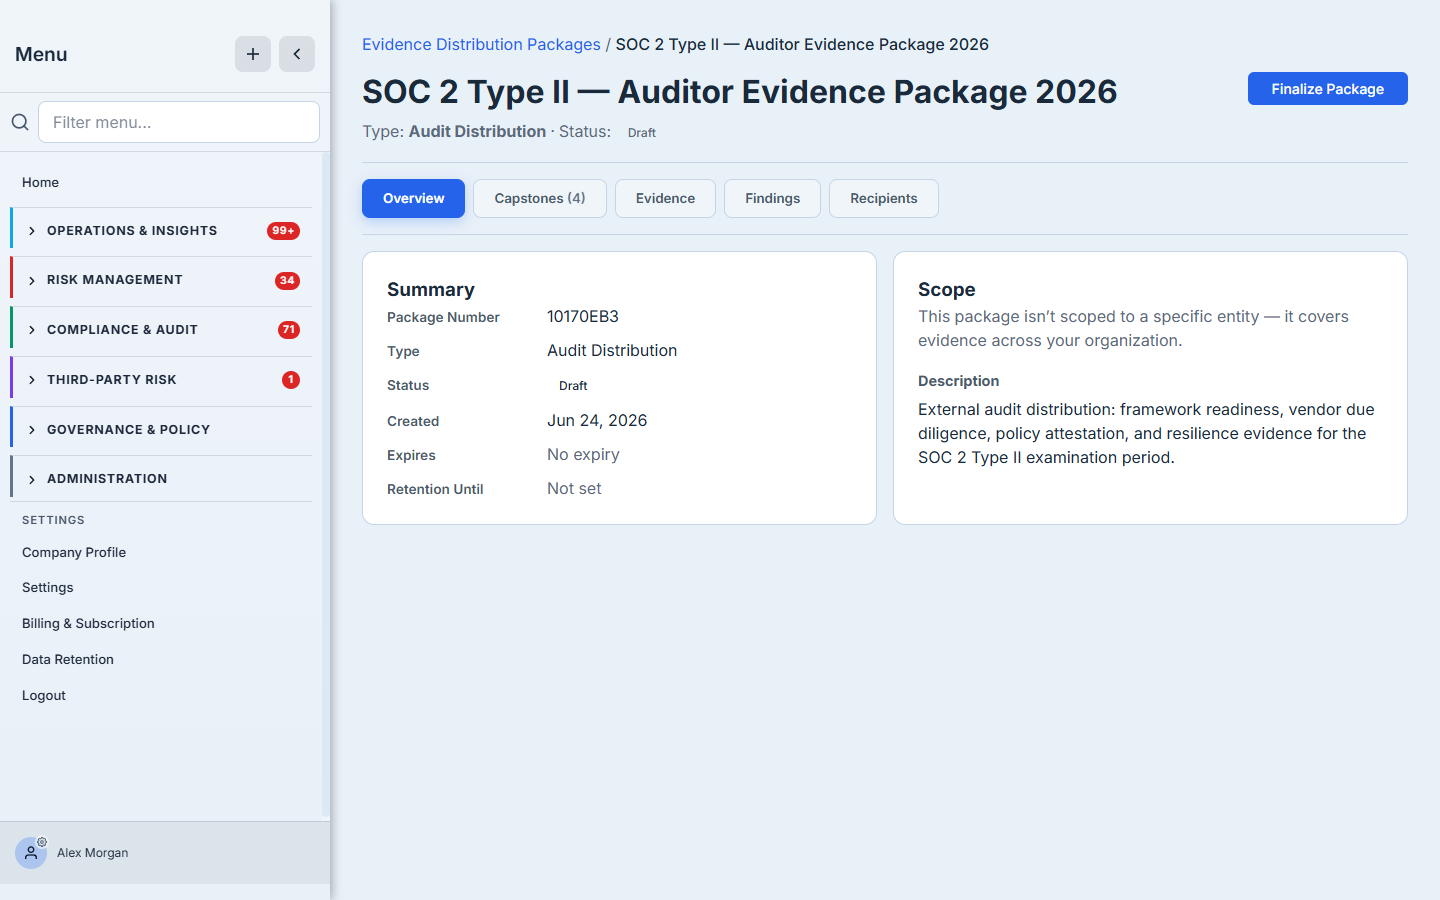The image size is (1440, 900).
Task: Expand the Compliance & Audit section
Action: pos(161,330)
